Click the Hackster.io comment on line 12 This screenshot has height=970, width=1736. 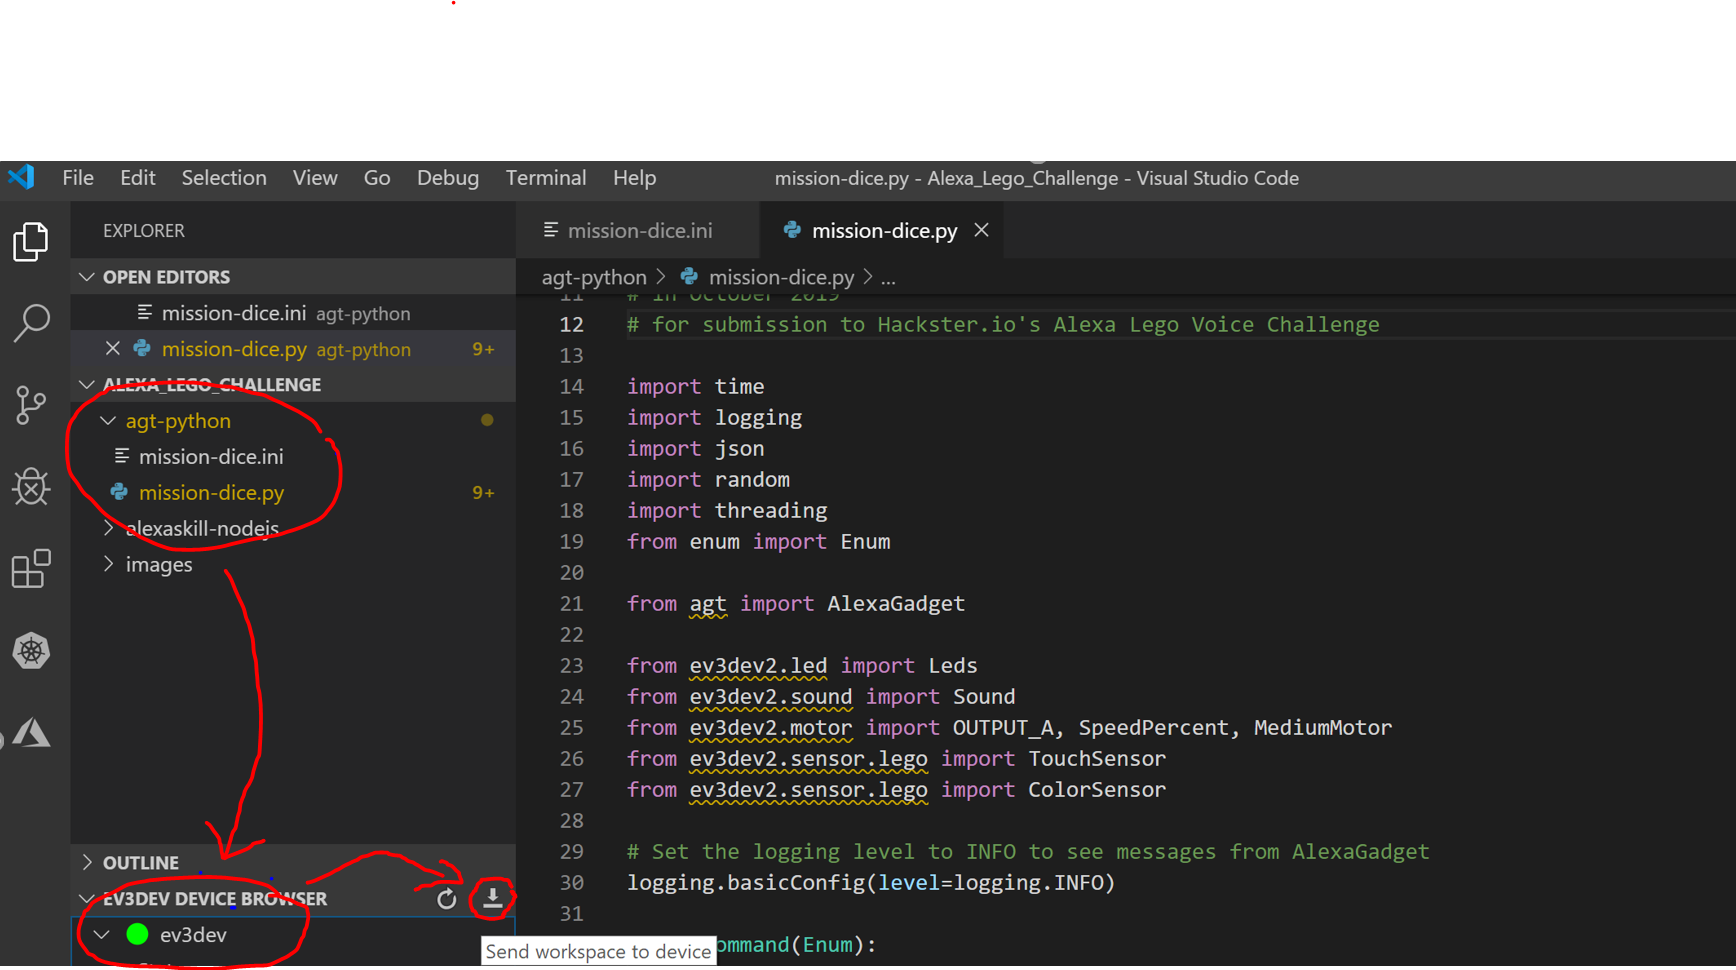[x=1003, y=325]
